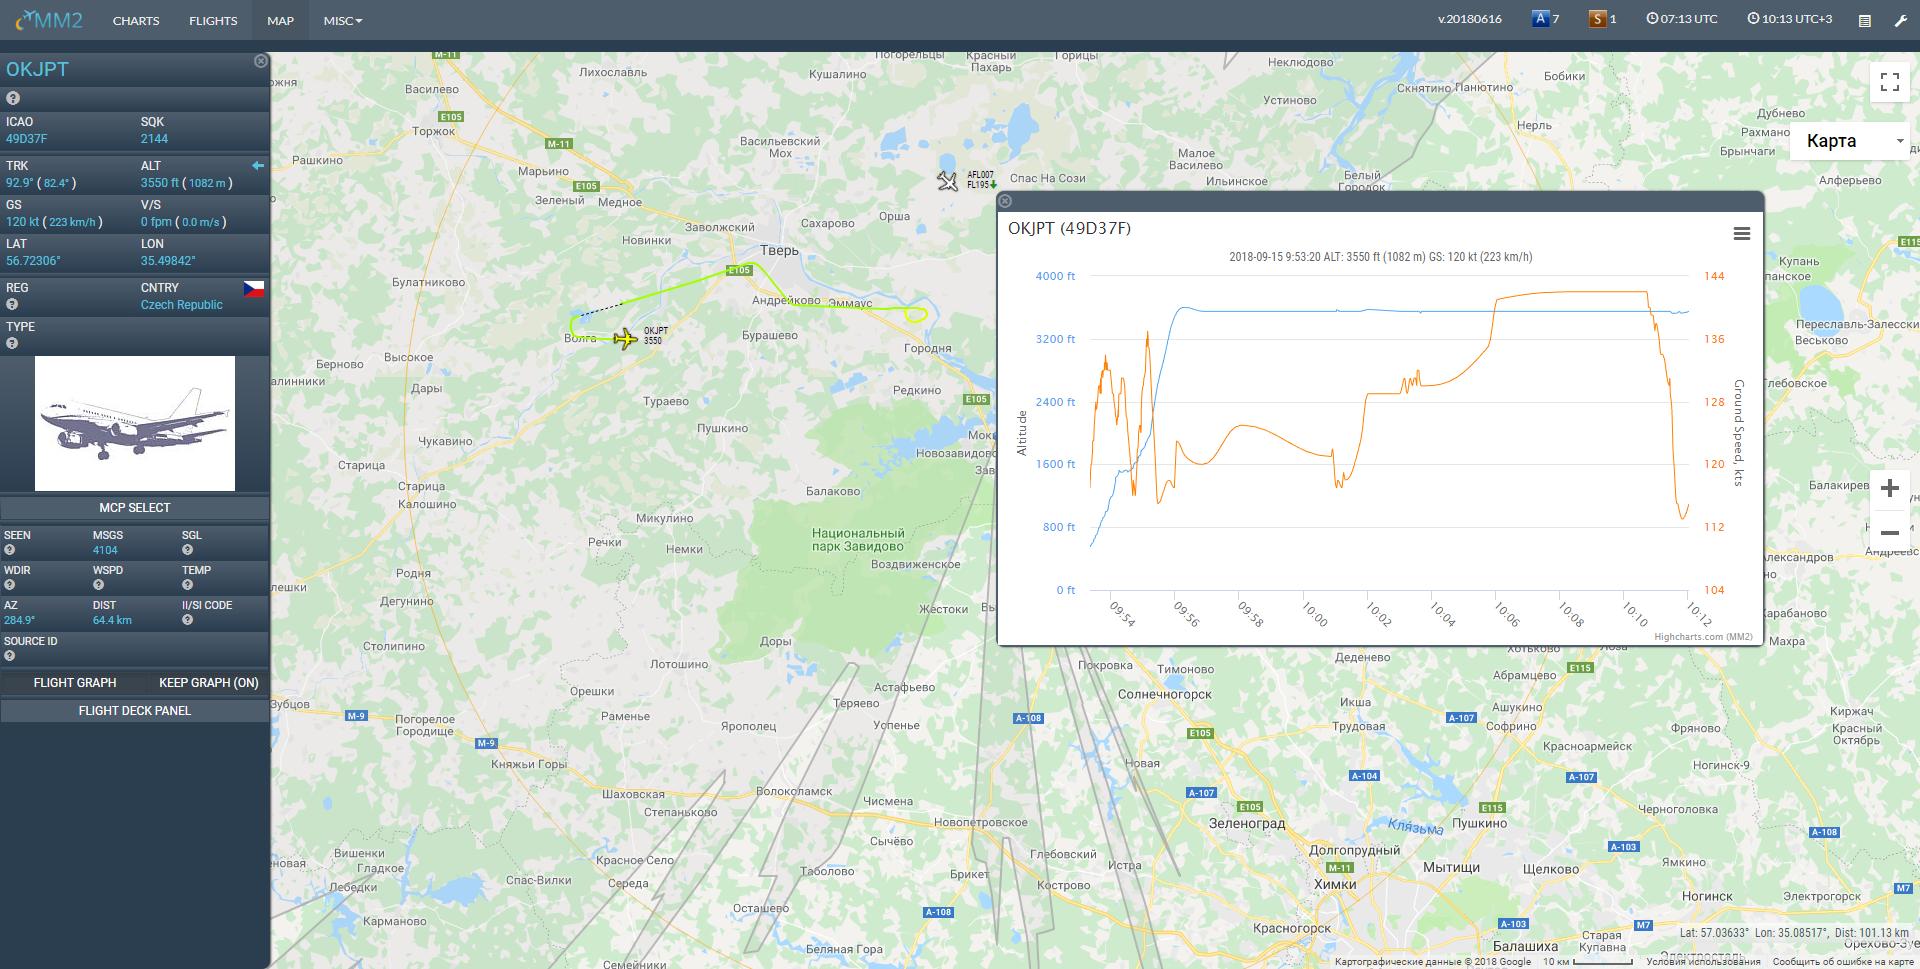Screen dimensions: 1920x969
Task: Close the OKJPT flight graph popup
Action: coord(1005,201)
